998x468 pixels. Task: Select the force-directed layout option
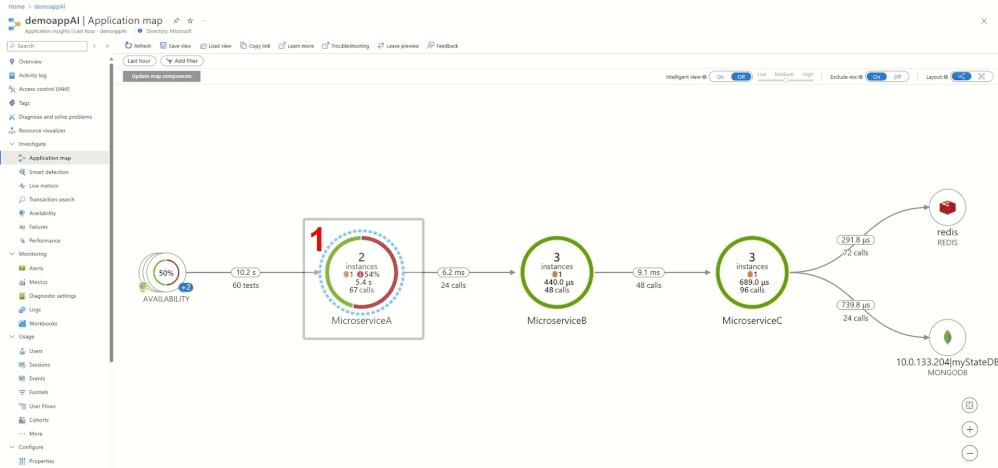pyautogui.click(x=982, y=76)
